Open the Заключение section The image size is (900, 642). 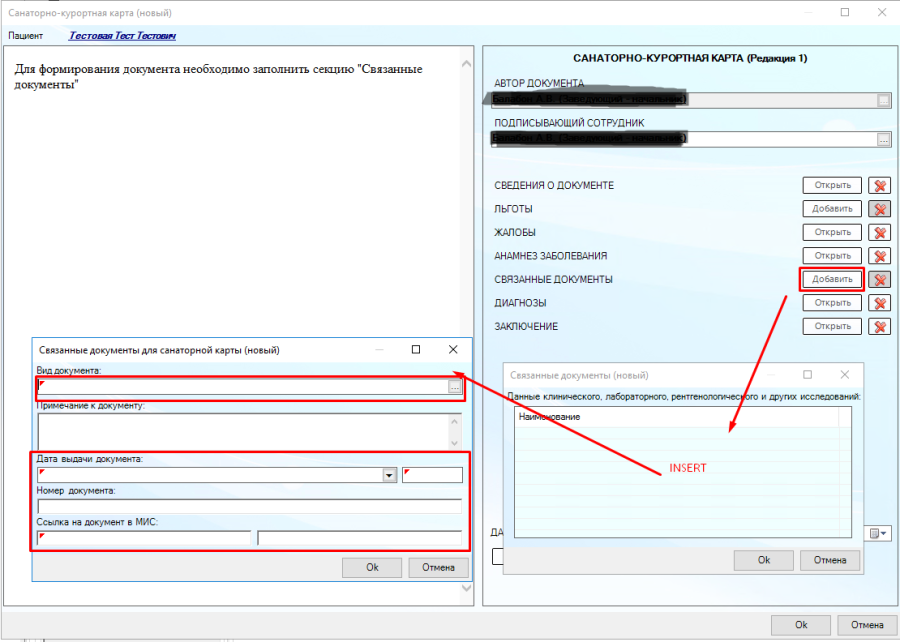pos(832,326)
